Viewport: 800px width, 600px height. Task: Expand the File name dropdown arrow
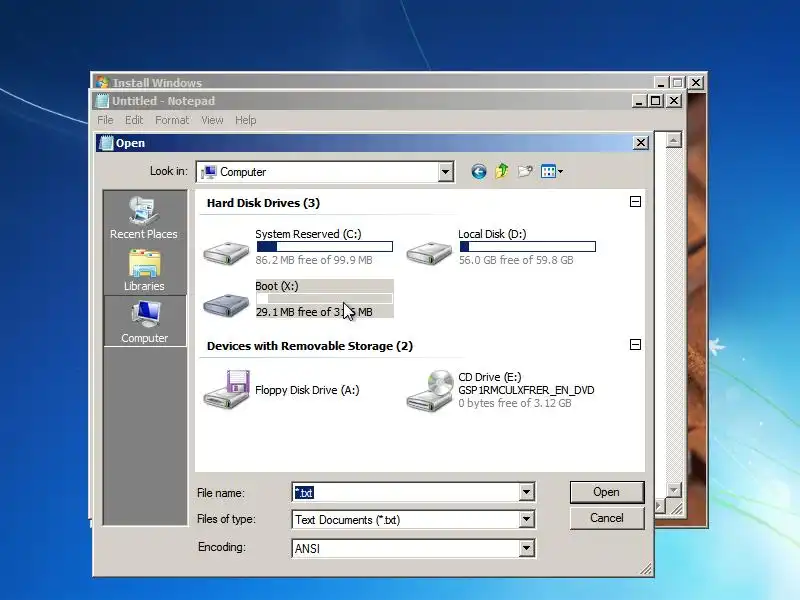pos(527,492)
